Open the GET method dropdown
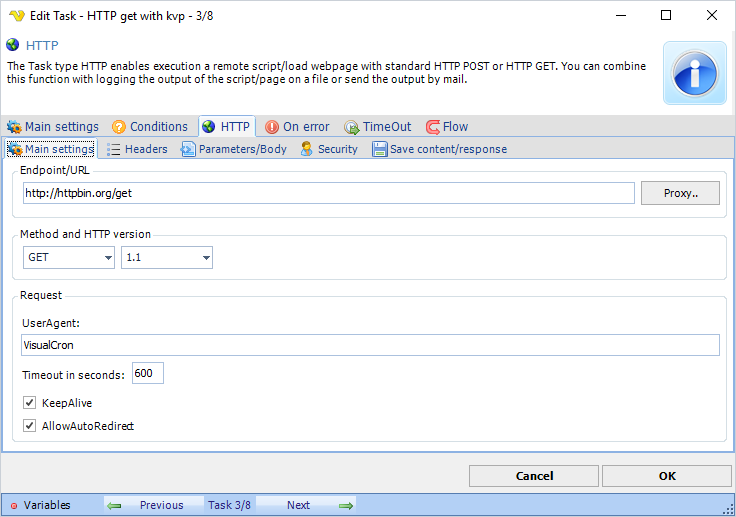The height and width of the screenshot is (517, 736). (69, 257)
